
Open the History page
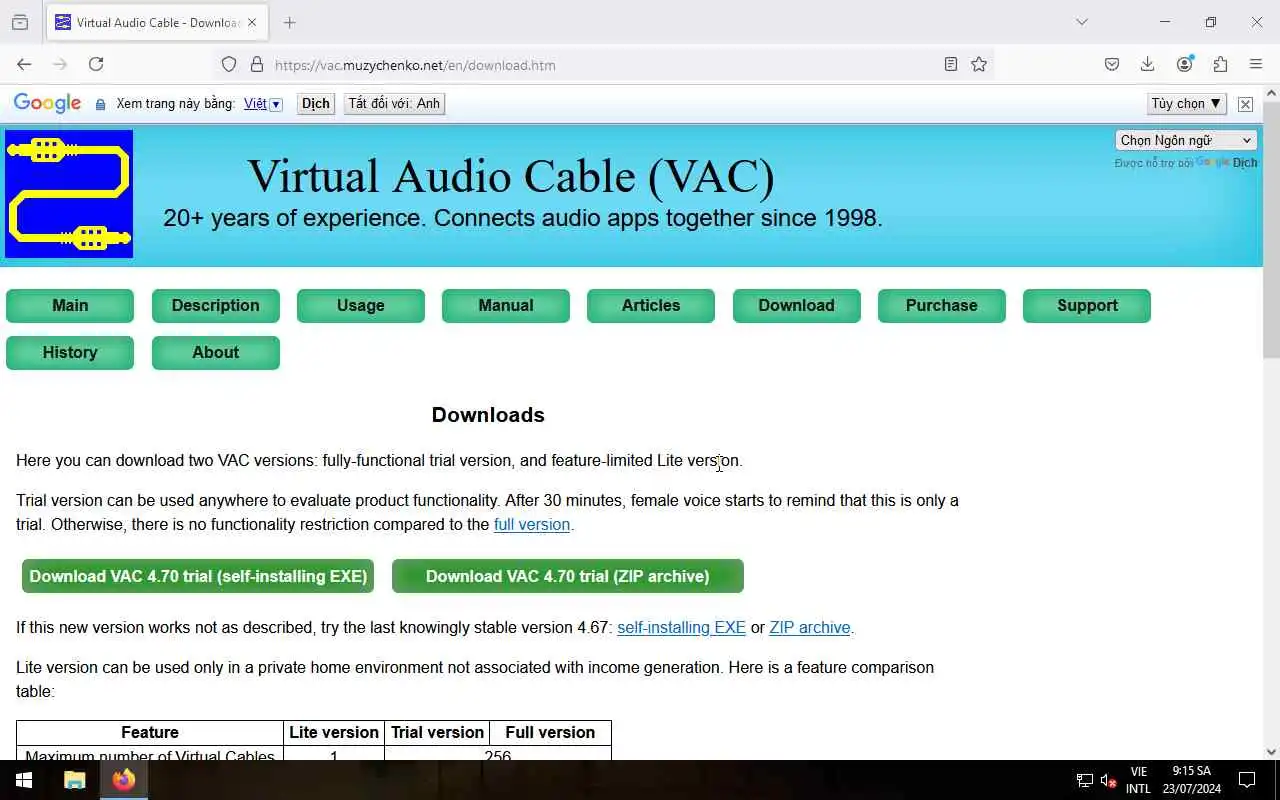point(70,353)
